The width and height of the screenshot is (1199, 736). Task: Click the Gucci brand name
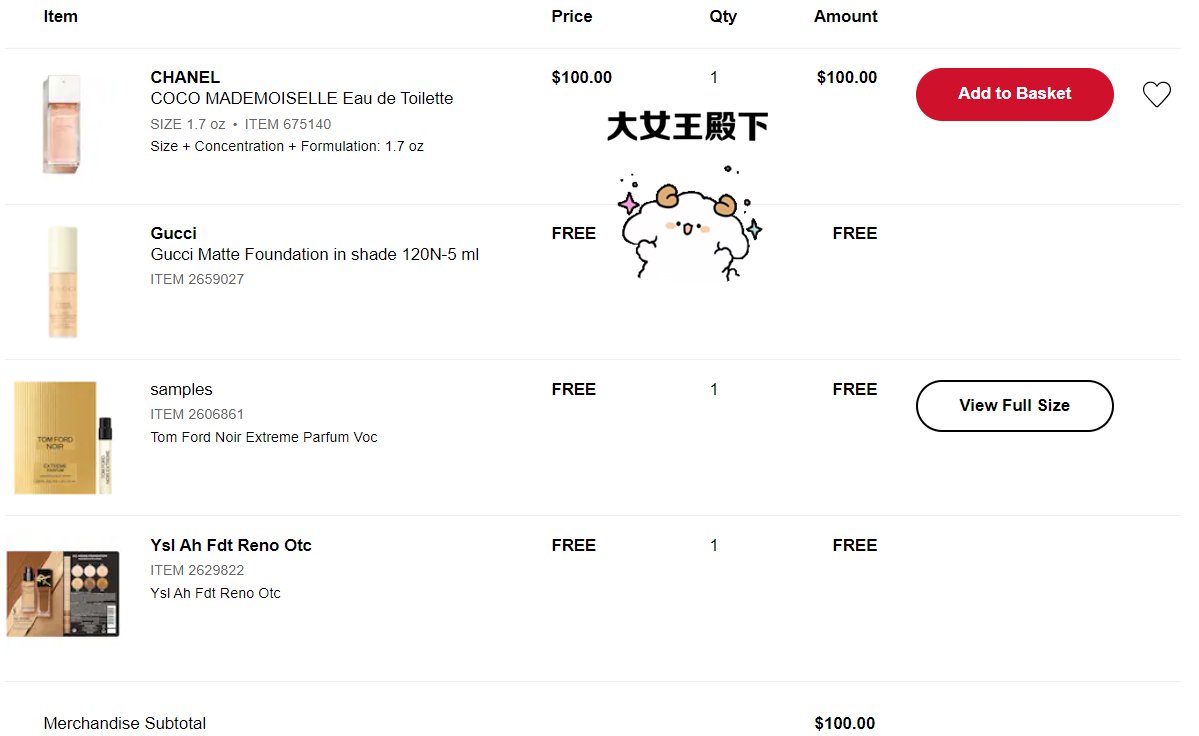point(173,233)
